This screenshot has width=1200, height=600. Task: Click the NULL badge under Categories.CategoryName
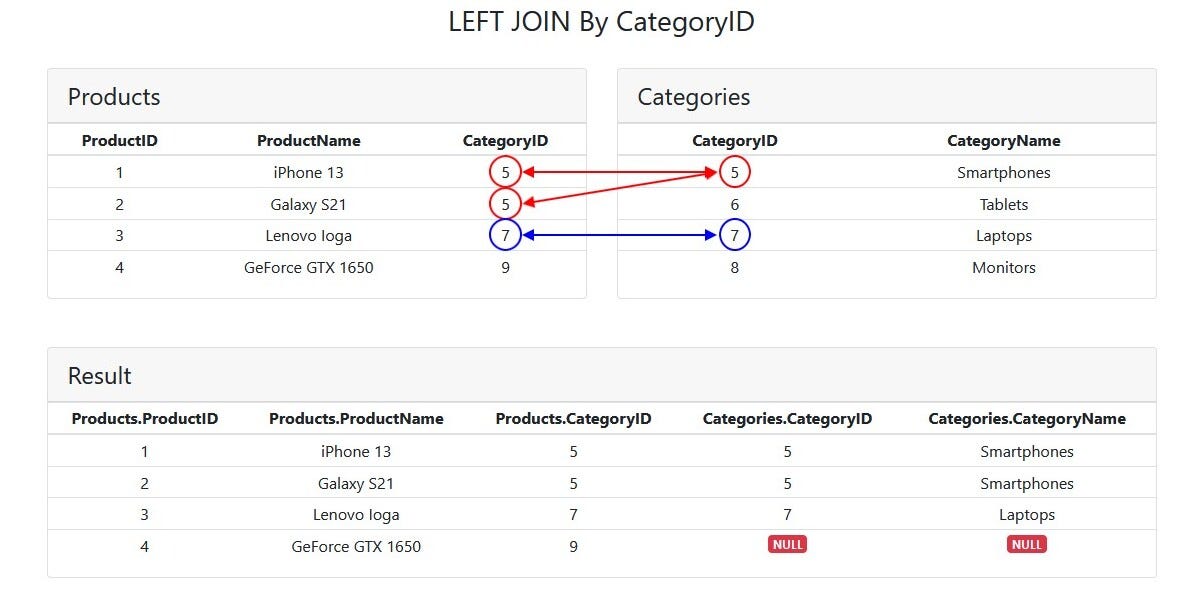(1027, 545)
